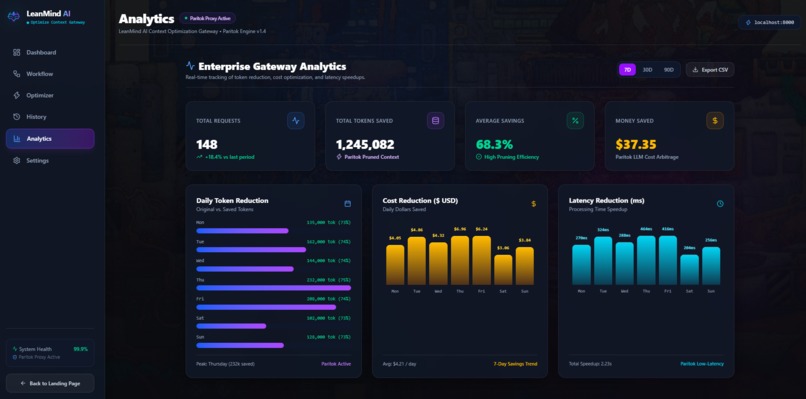Click the check icon beside High Pruning Efficiency
The image size is (806, 399).
point(479,157)
